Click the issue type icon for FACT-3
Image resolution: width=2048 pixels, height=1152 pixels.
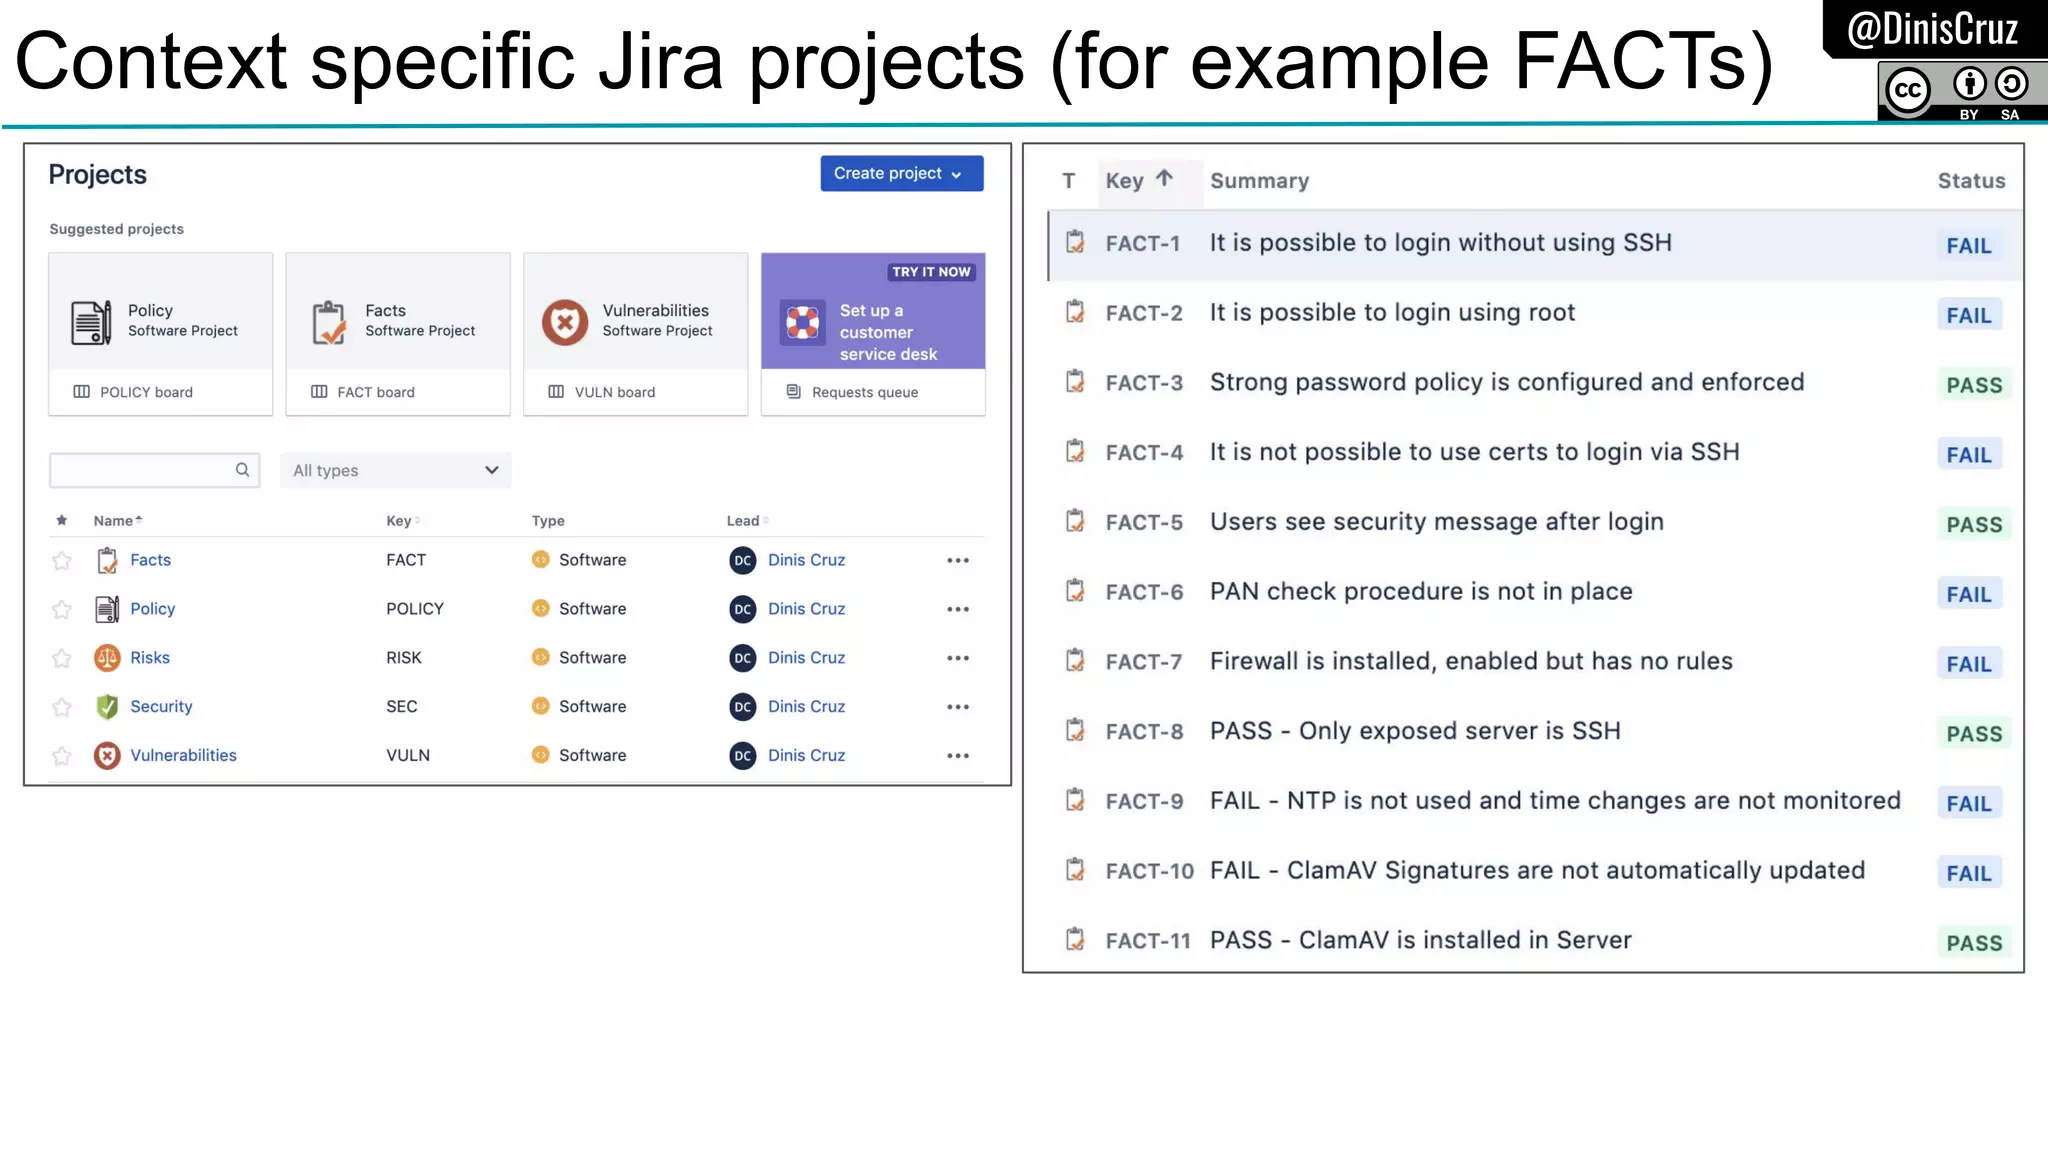tap(1075, 382)
